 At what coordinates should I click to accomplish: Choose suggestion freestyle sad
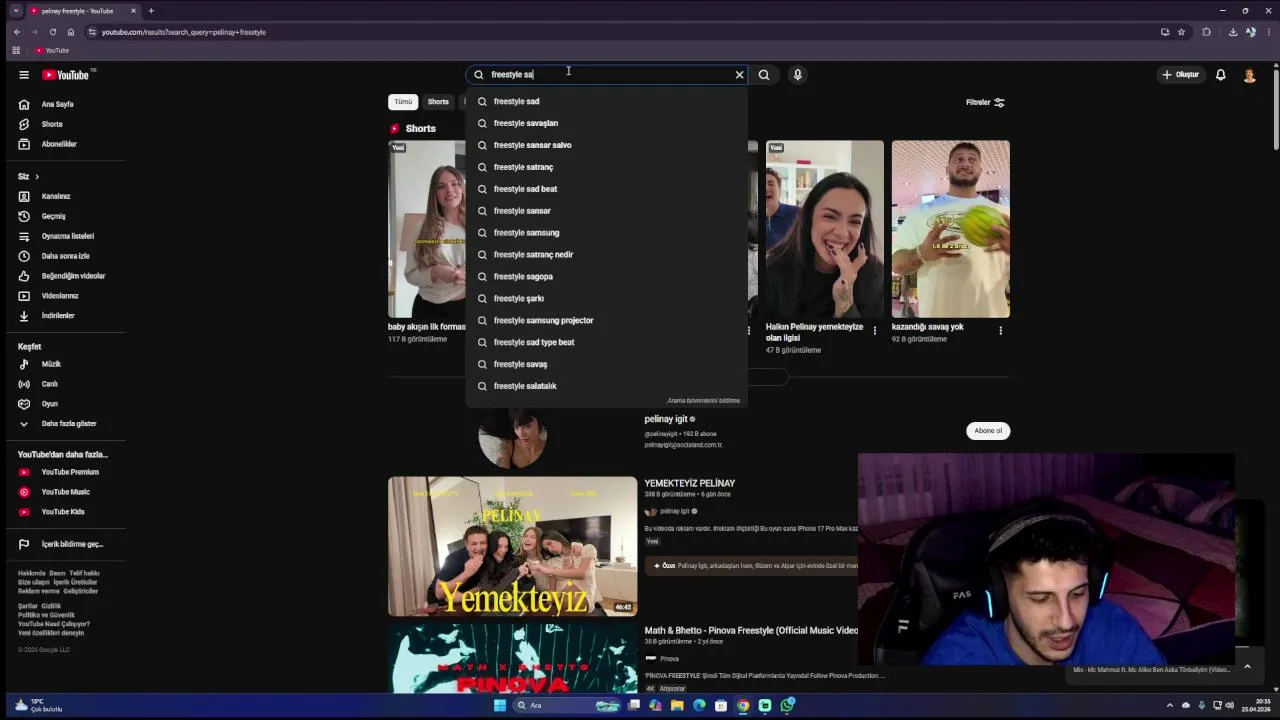[606, 101]
